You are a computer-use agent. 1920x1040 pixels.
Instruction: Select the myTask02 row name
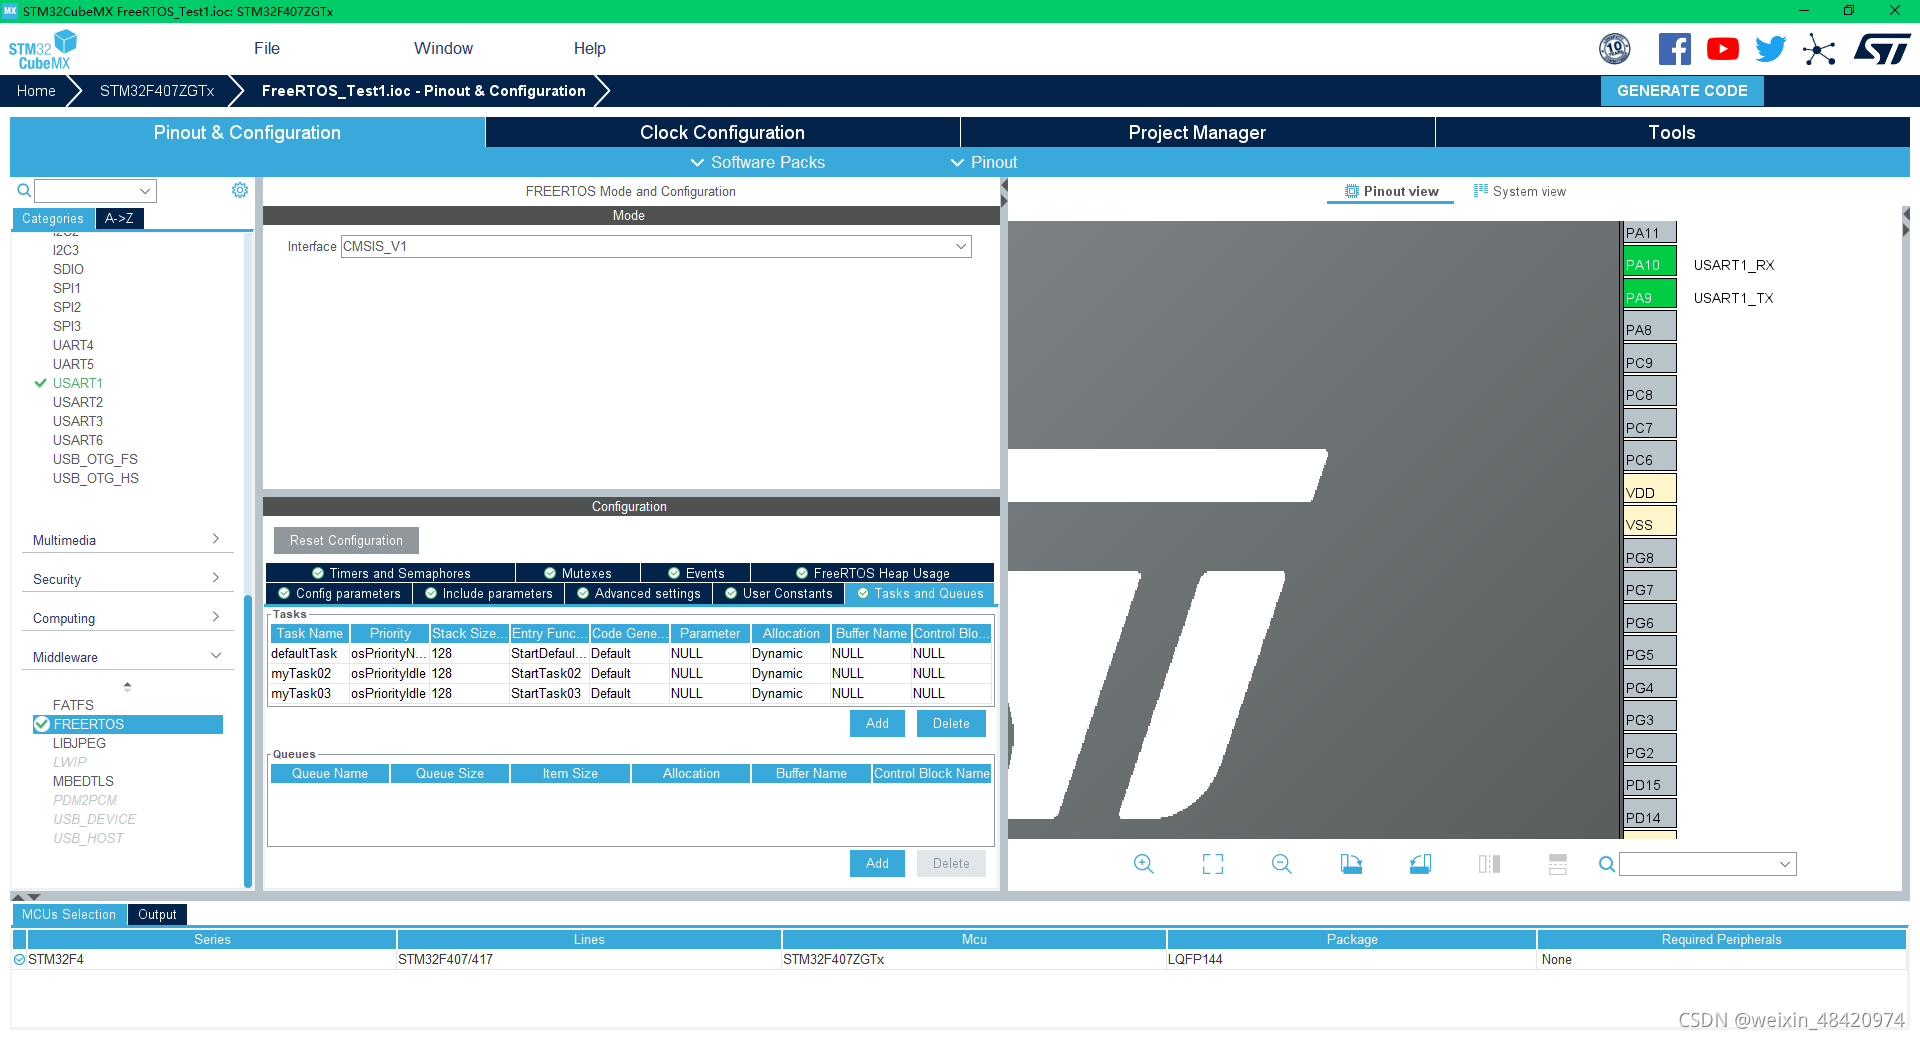[x=301, y=673]
